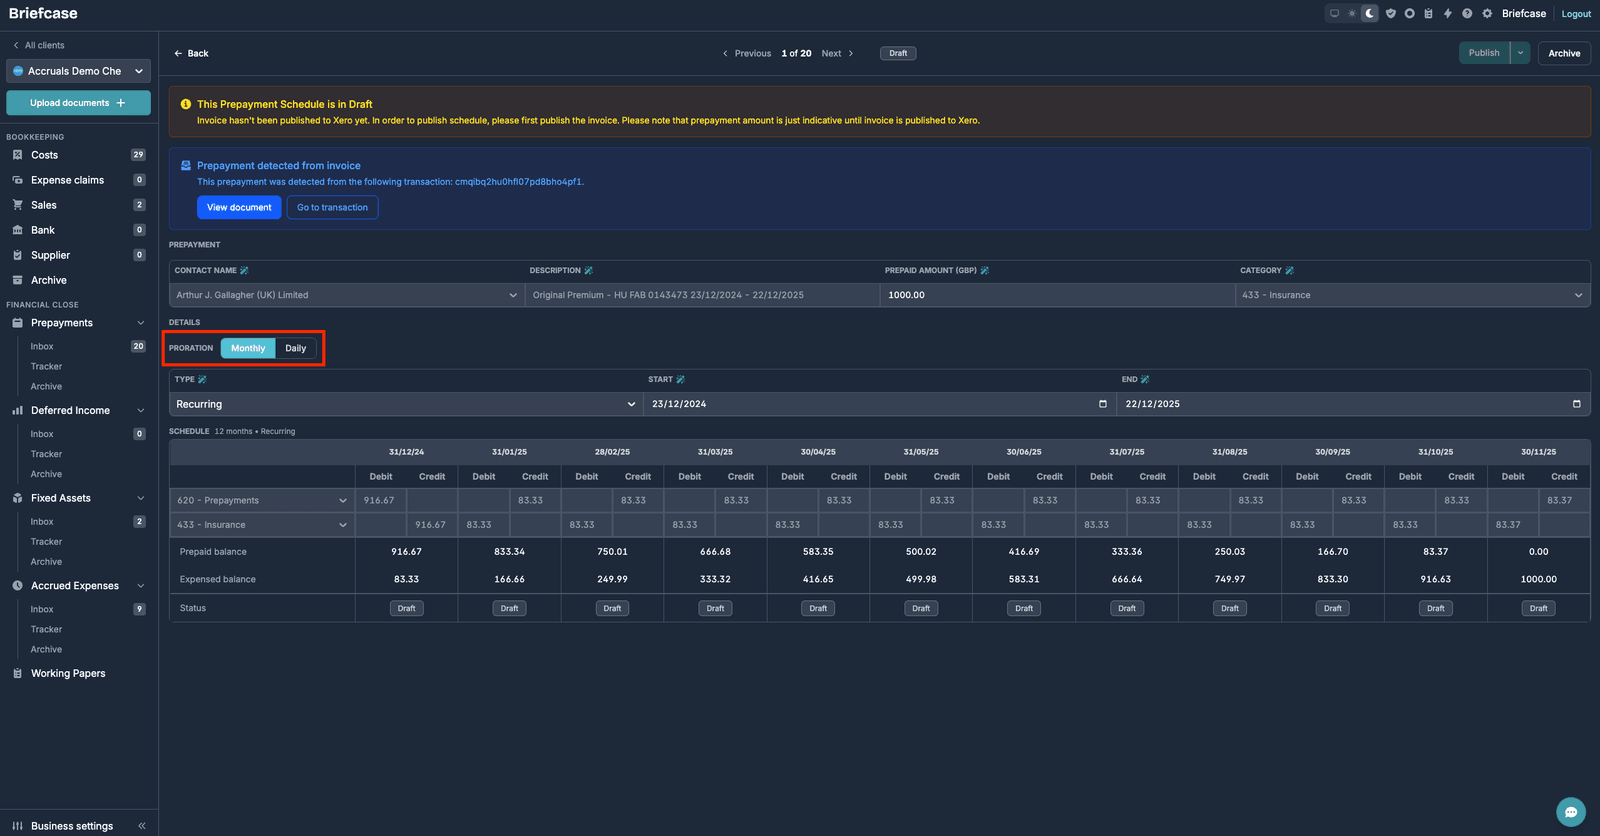This screenshot has height=836, width=1600.
Task: Click the Archive button at top right
Action: pyautogui.click(x=1564, y=53)
